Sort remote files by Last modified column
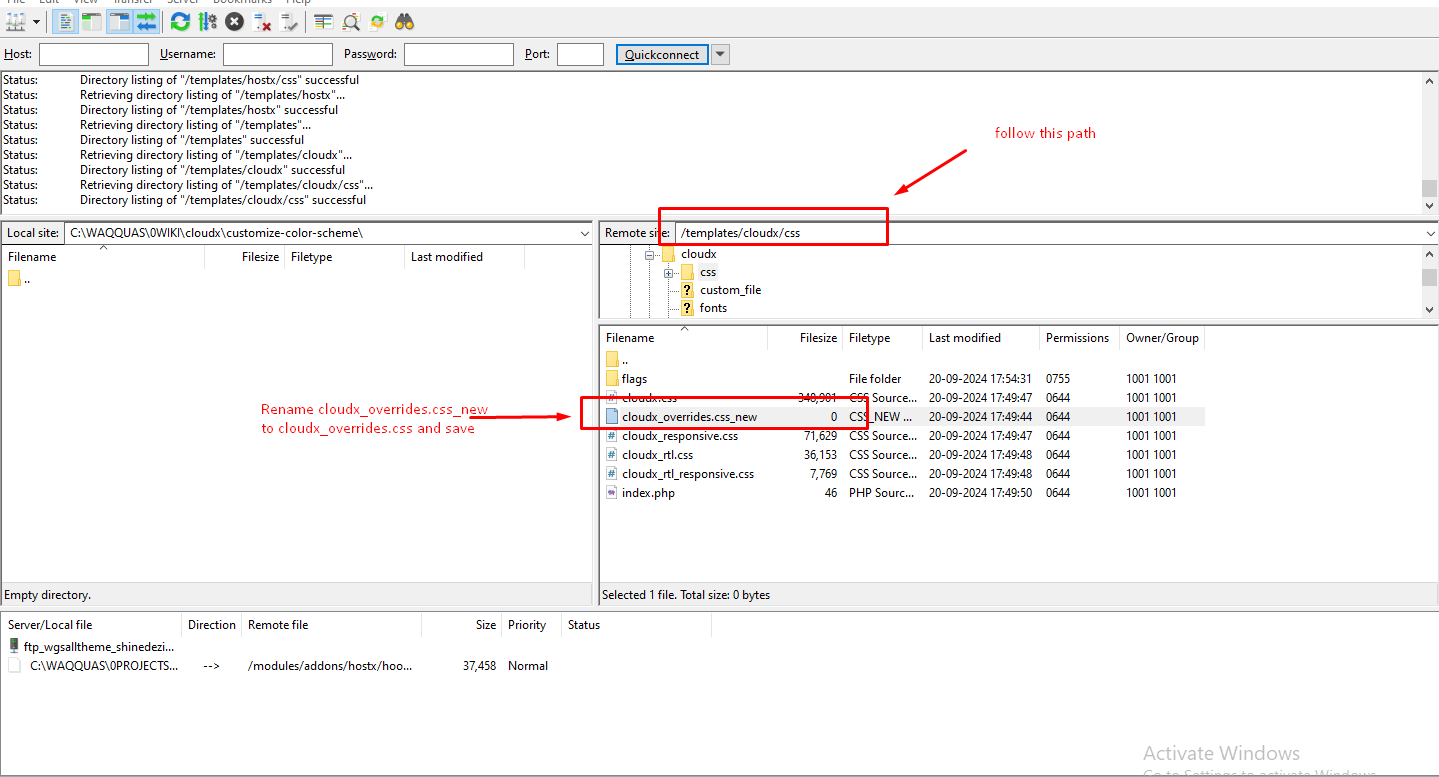Viewport: 1439px width, 777px height. [x=964, y=338]
